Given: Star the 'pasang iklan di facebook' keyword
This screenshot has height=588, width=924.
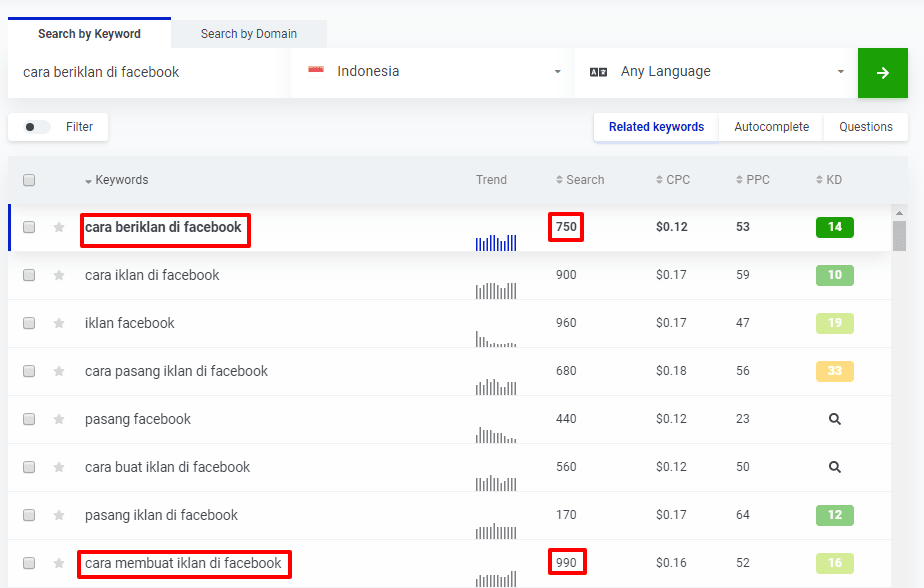Looking at the screenshot, I should click(x=59, y=515).
